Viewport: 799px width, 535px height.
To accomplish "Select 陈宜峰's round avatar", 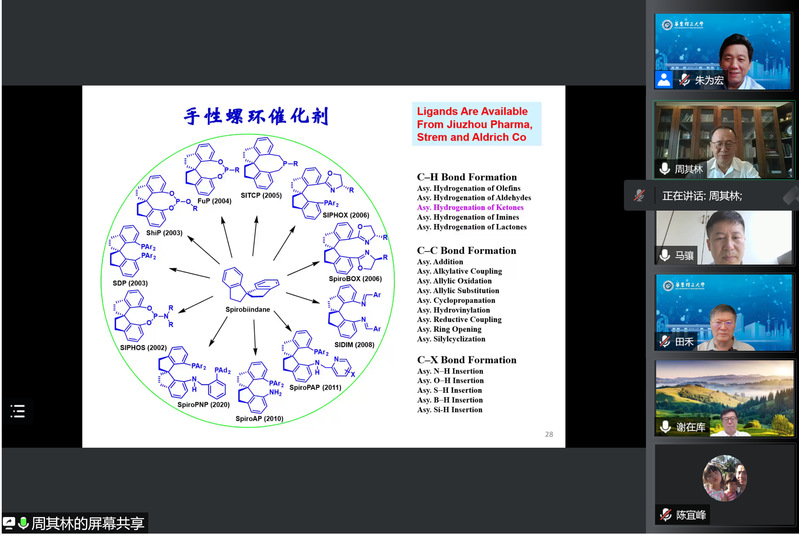I will tap(724, 478).
